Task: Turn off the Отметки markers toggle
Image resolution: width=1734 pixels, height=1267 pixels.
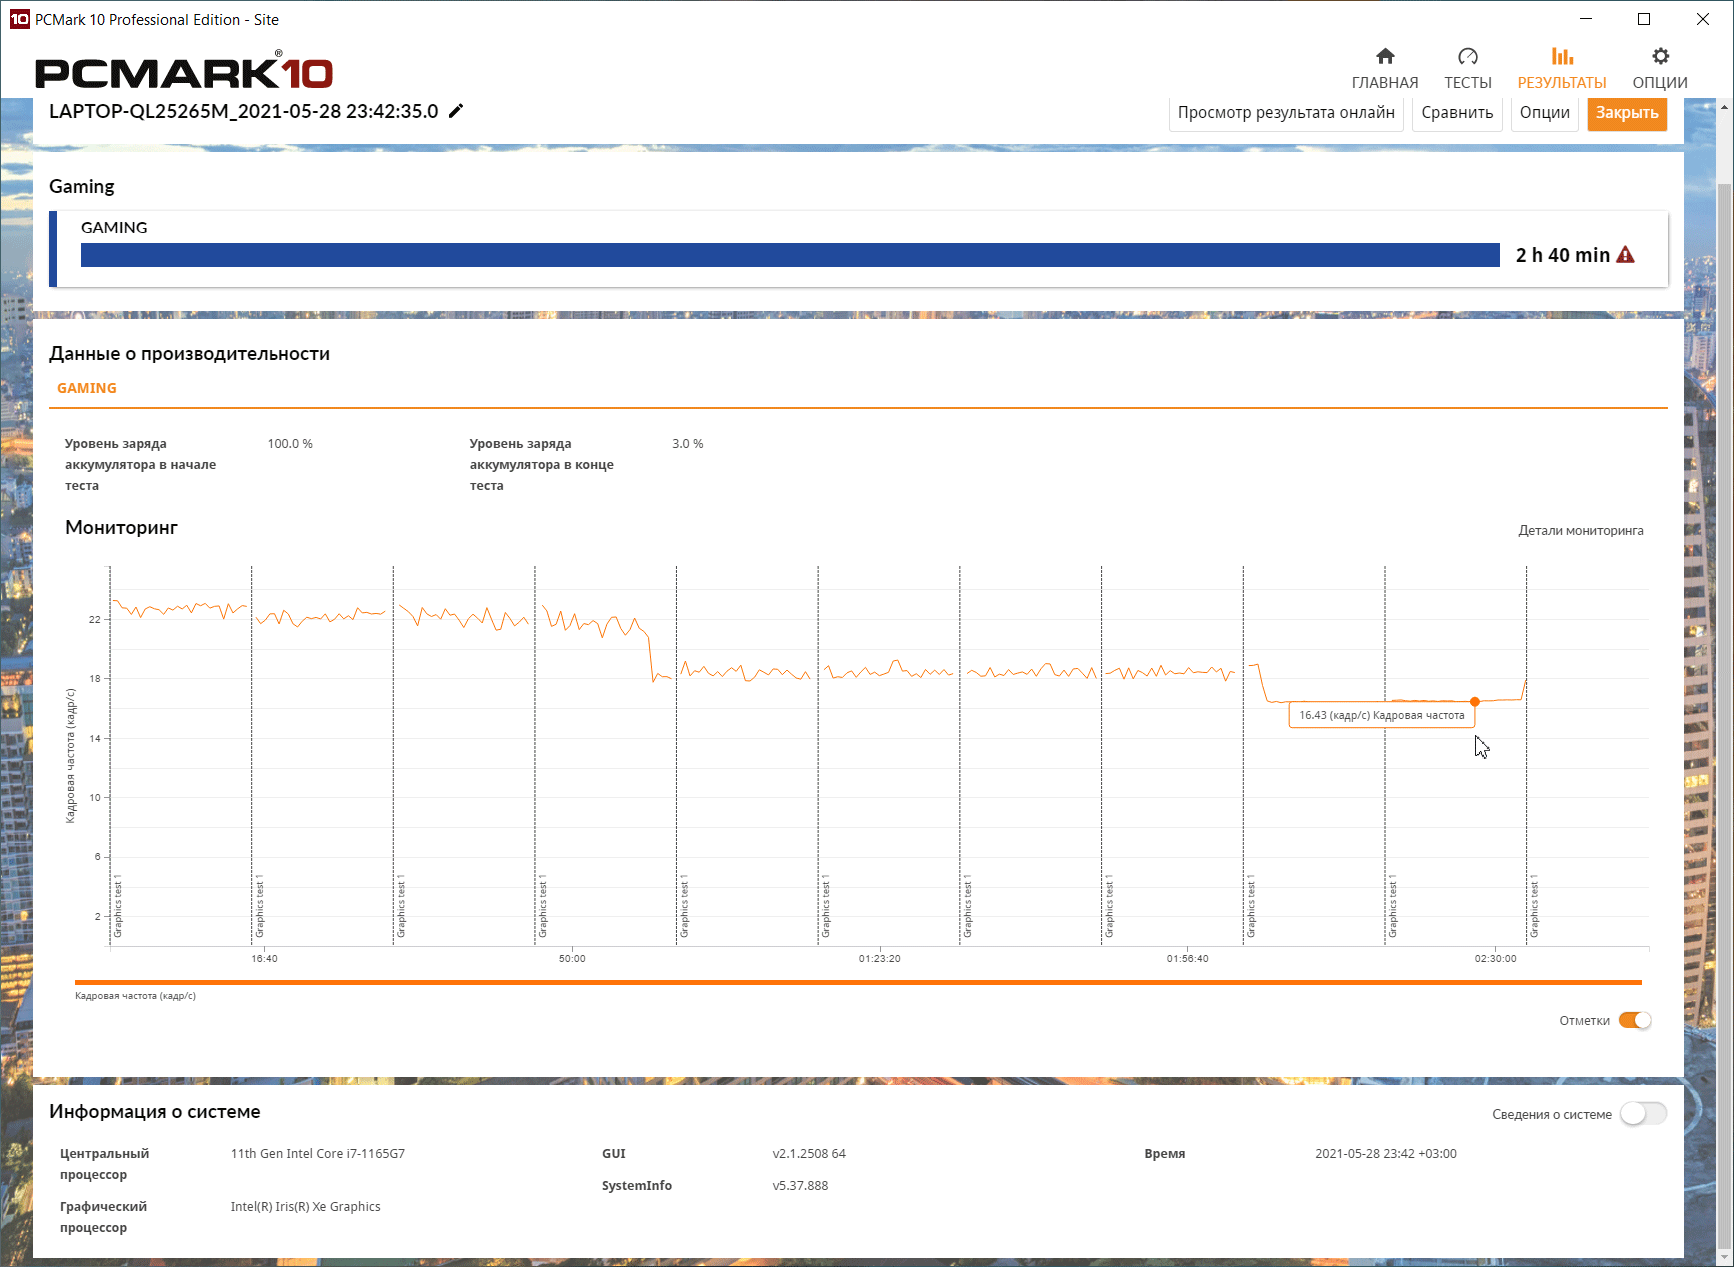Action: (x=1635, y=1020)
